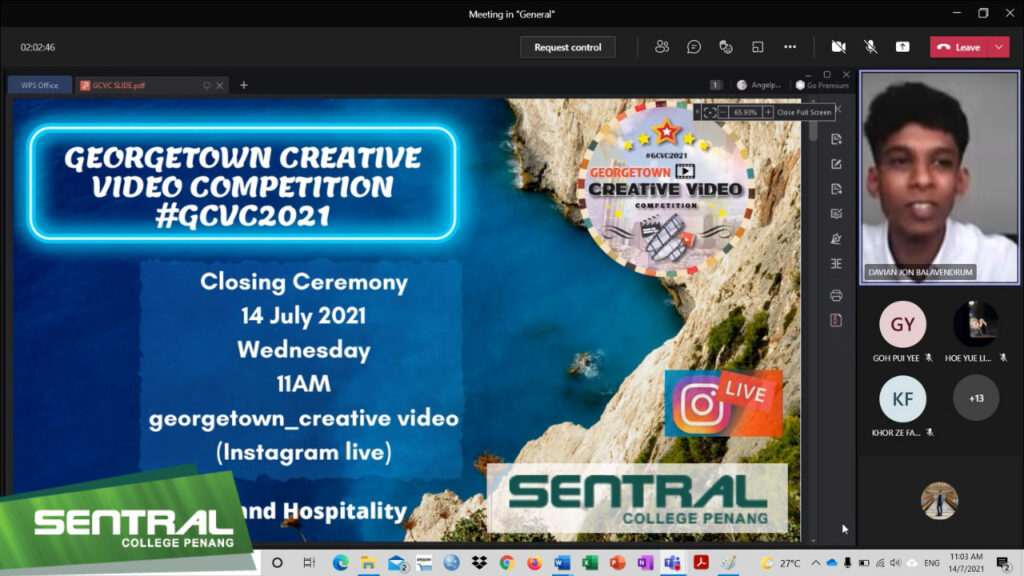Switch to the WPS Office tab
The width and height of the screenshot is (1024, 576).
tap(38, 85)
